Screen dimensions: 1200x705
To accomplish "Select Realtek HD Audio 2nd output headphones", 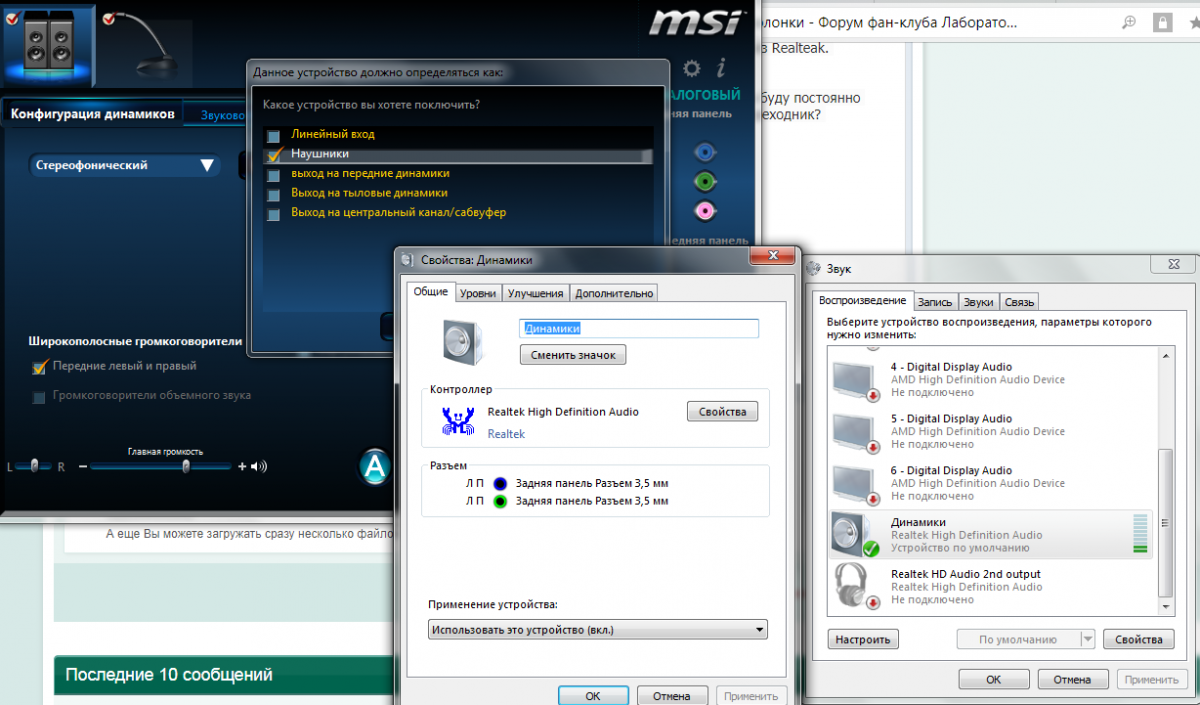I will pyautogui.click(x=965, y=587).
